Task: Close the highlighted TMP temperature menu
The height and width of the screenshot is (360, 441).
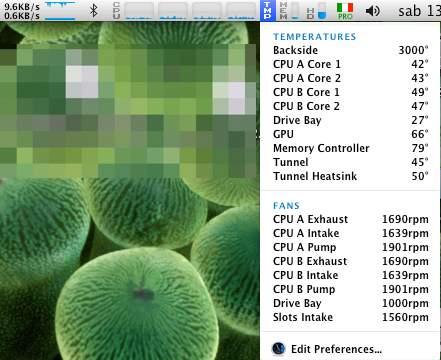Action: pyautogui.click(x=268, y=11)
